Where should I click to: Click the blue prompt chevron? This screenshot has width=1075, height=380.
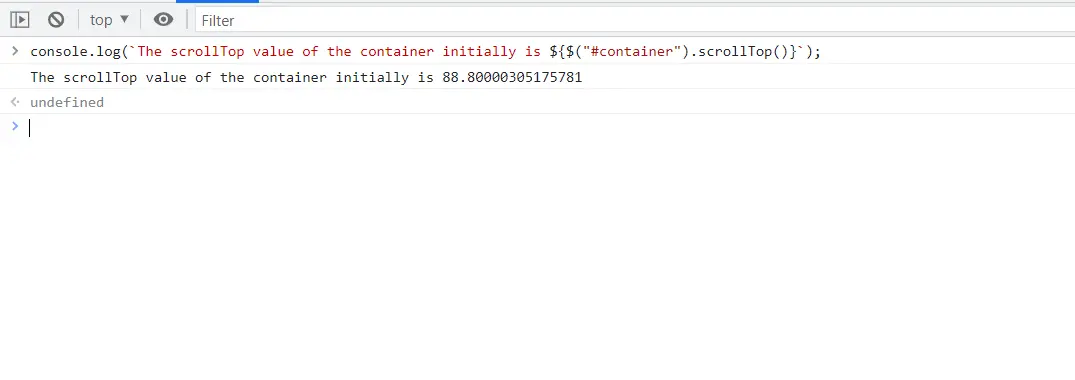coord(15,126)
